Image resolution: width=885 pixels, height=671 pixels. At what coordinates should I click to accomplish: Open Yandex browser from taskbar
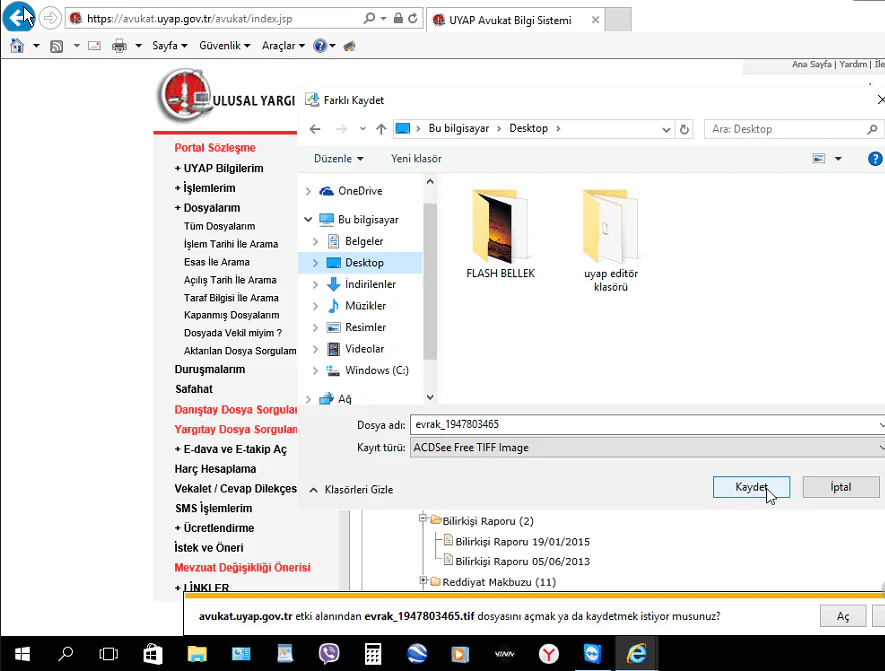[x=549, y=654]
